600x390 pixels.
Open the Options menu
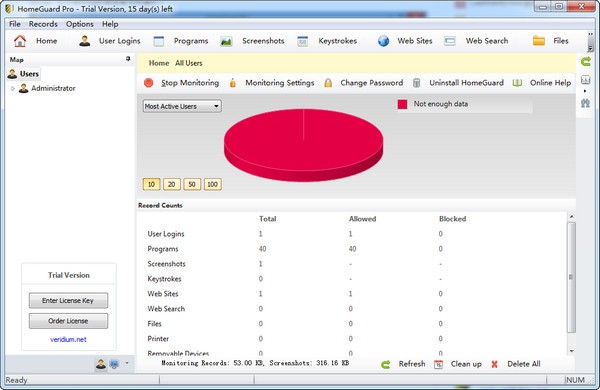[x=80, y=24]
